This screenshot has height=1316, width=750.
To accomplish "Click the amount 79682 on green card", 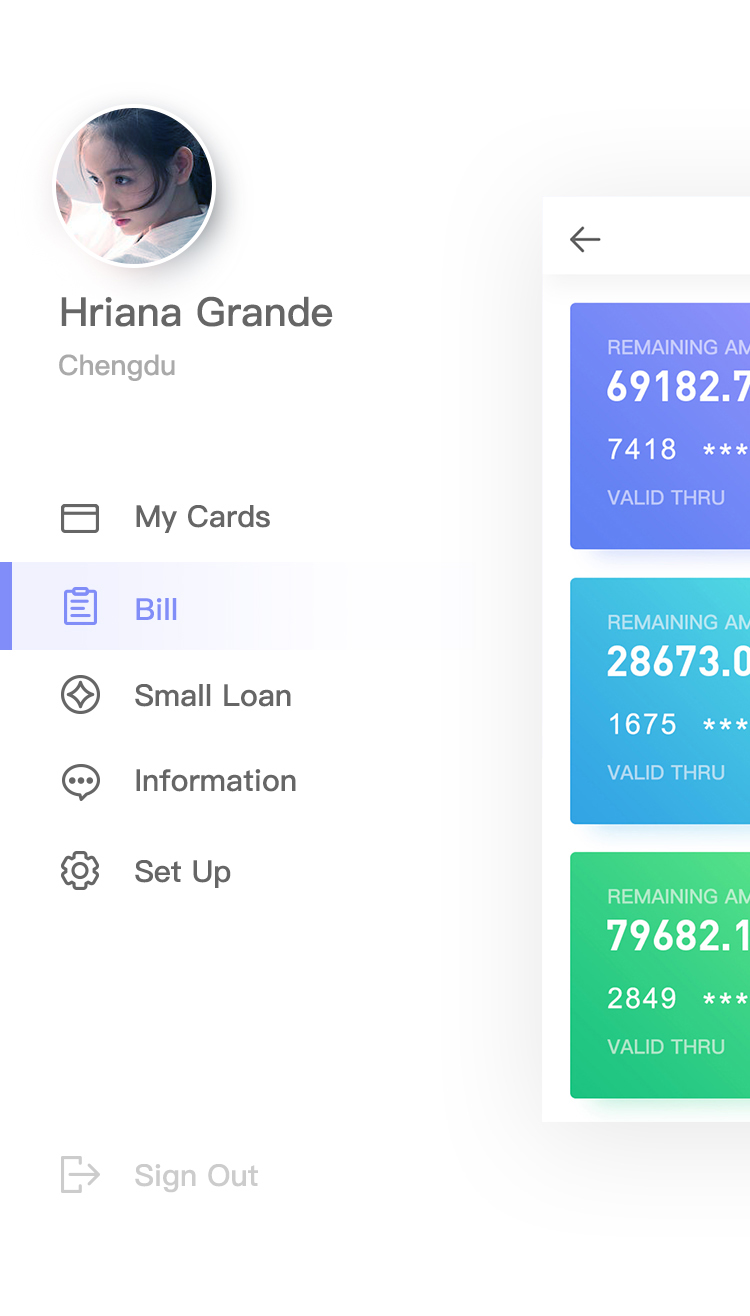I will (678, 936).
